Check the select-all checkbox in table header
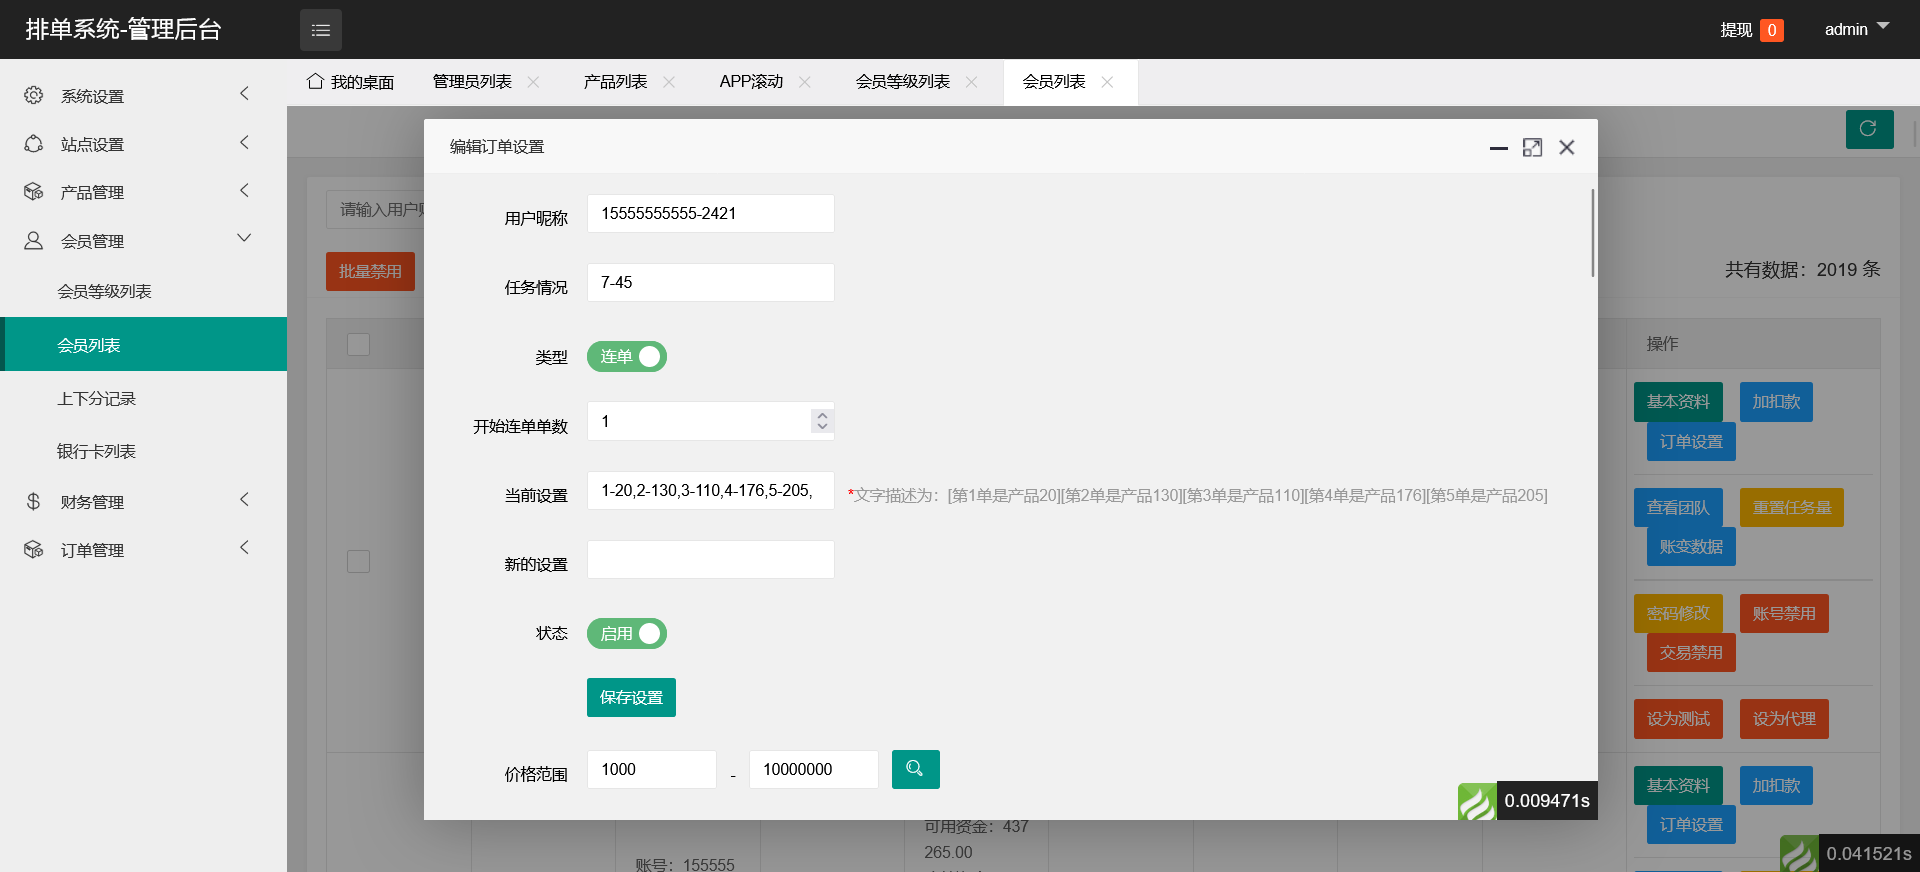 358,344
